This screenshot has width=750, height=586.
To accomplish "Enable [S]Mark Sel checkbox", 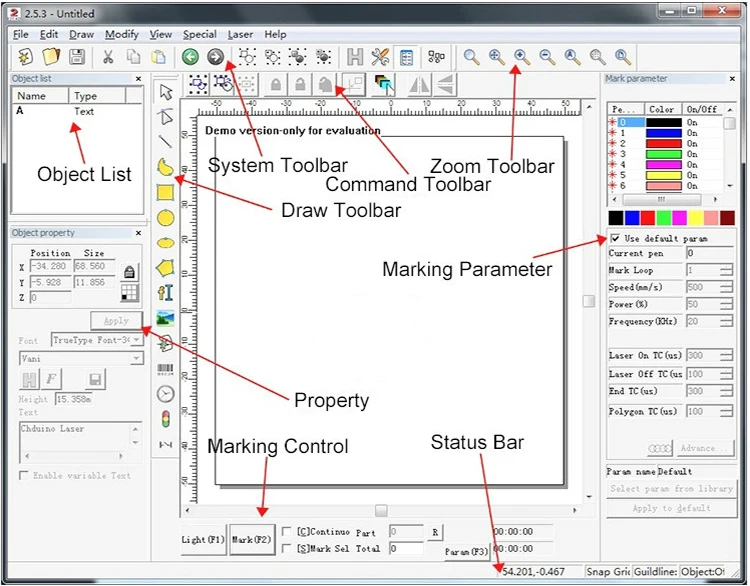I will (x=287, y=548).
